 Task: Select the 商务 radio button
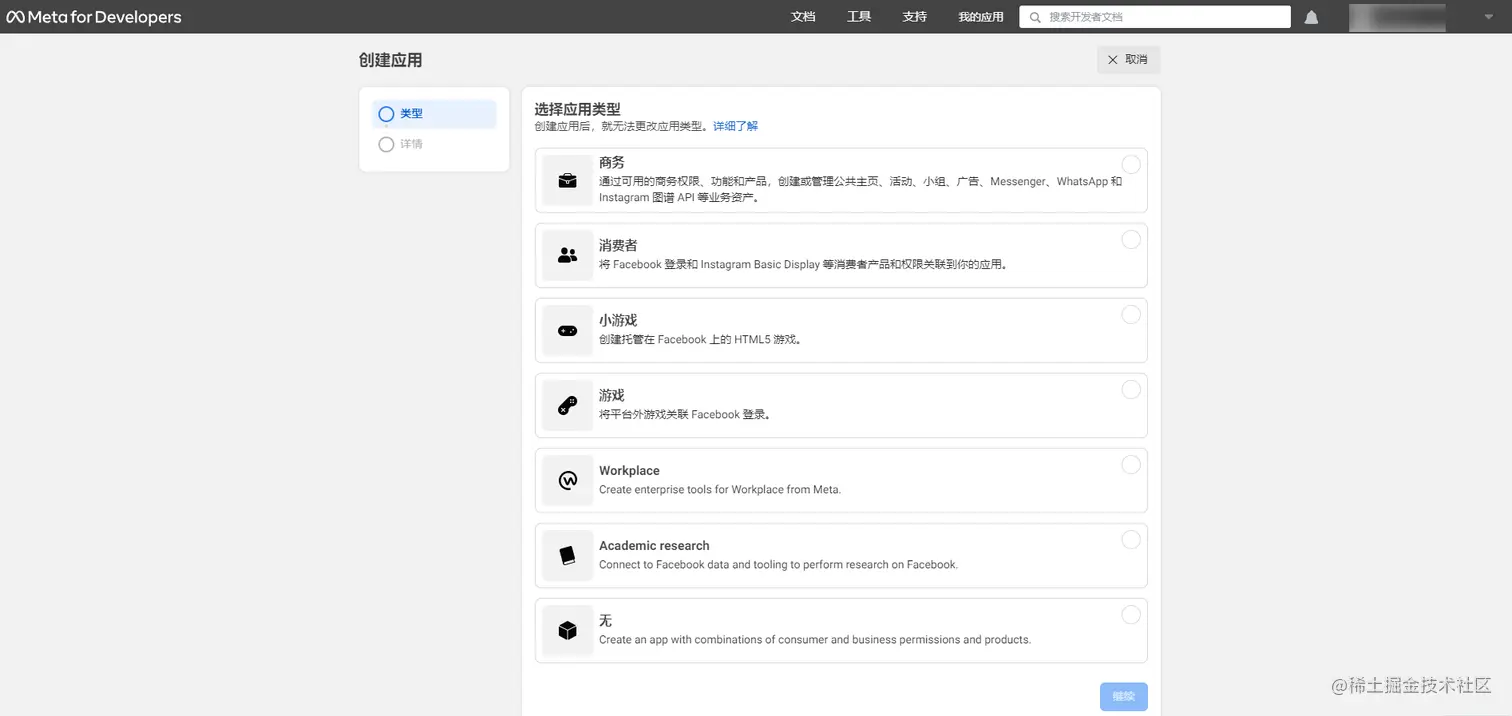(1131, 164)
